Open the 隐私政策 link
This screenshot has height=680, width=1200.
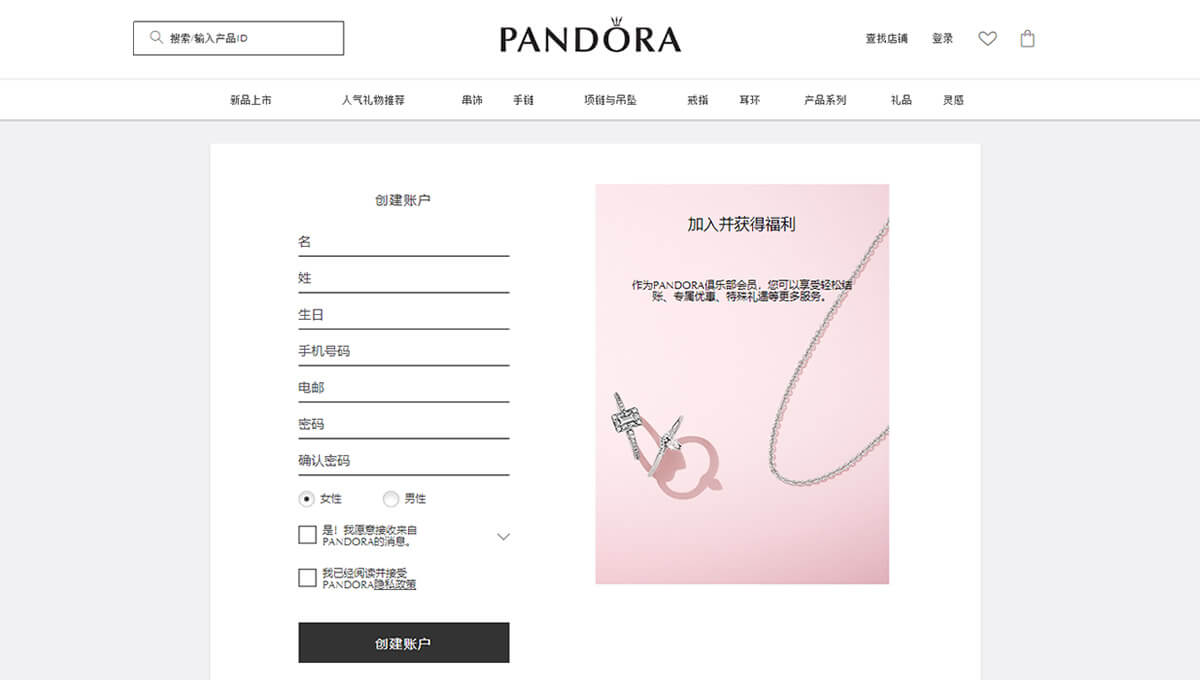395,585
